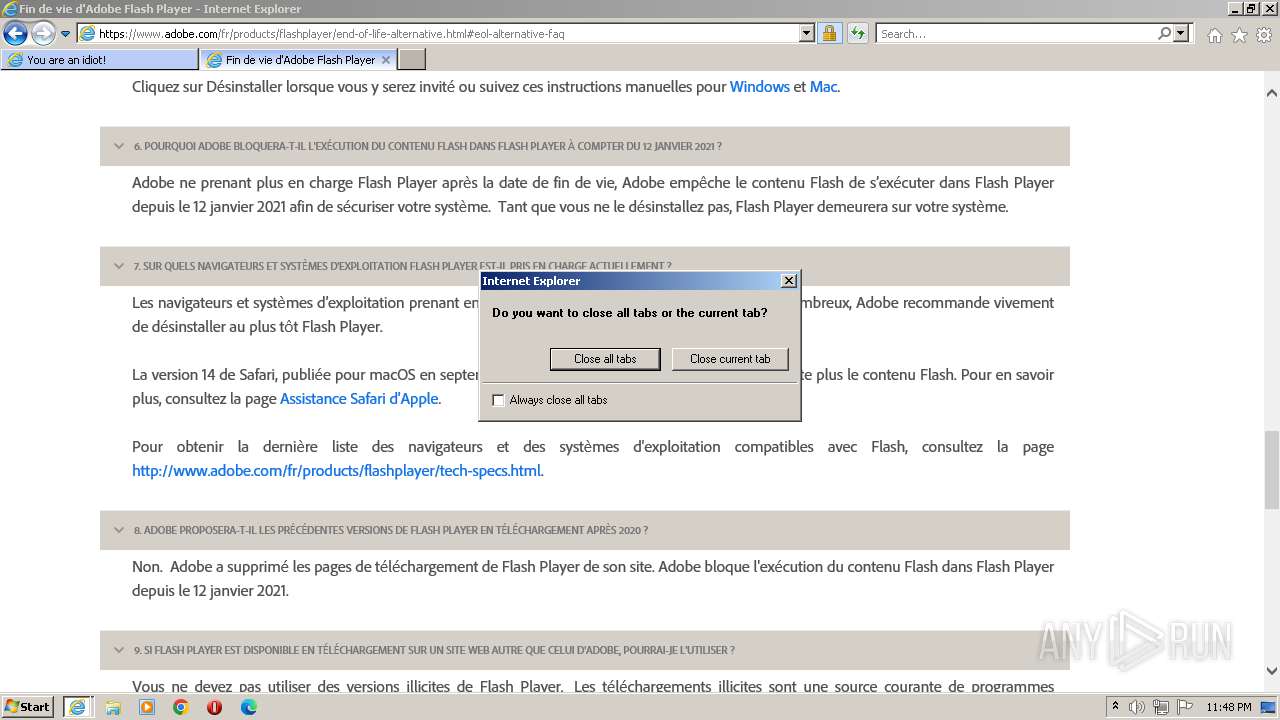Collapse FAQ question 6 chevron
The width and height of the screenshot is (1280, 720).
pyautogui.click(x=119, y=146)
